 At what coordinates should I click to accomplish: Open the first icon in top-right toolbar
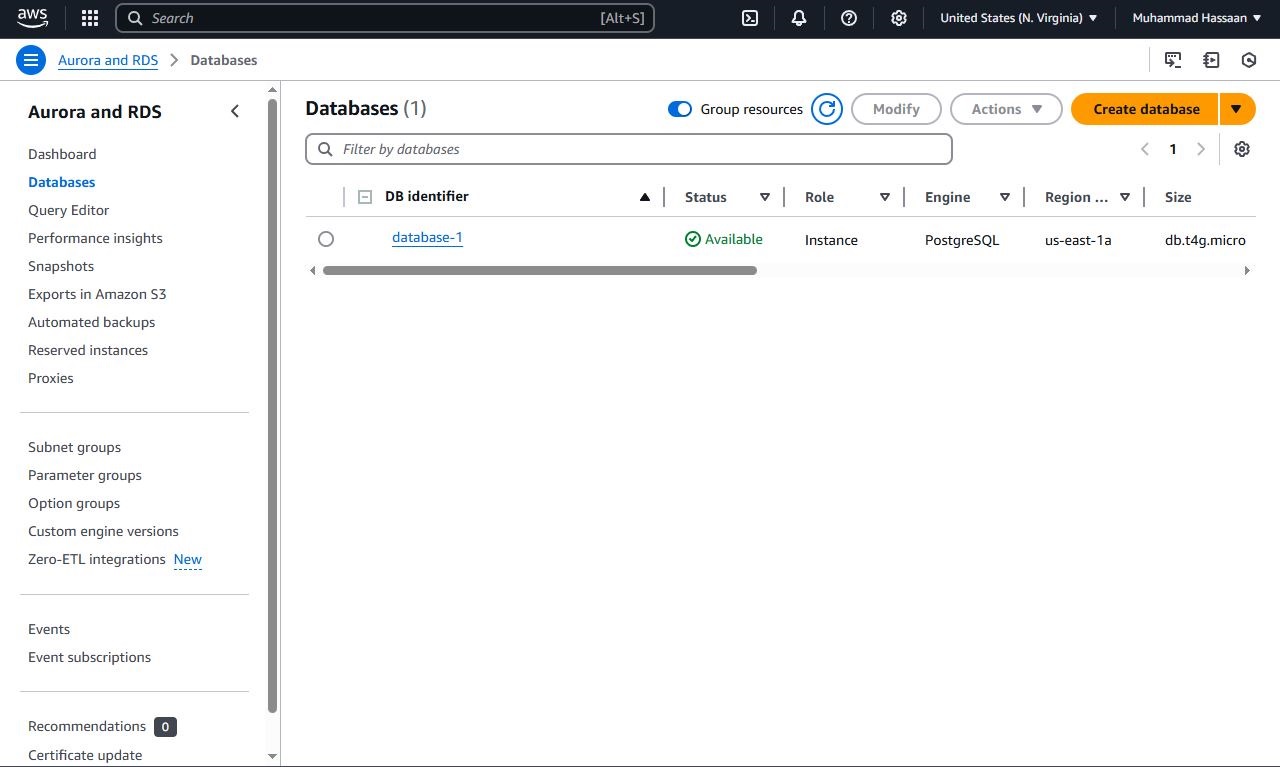pyautogui.click(x=1173, y=60)
